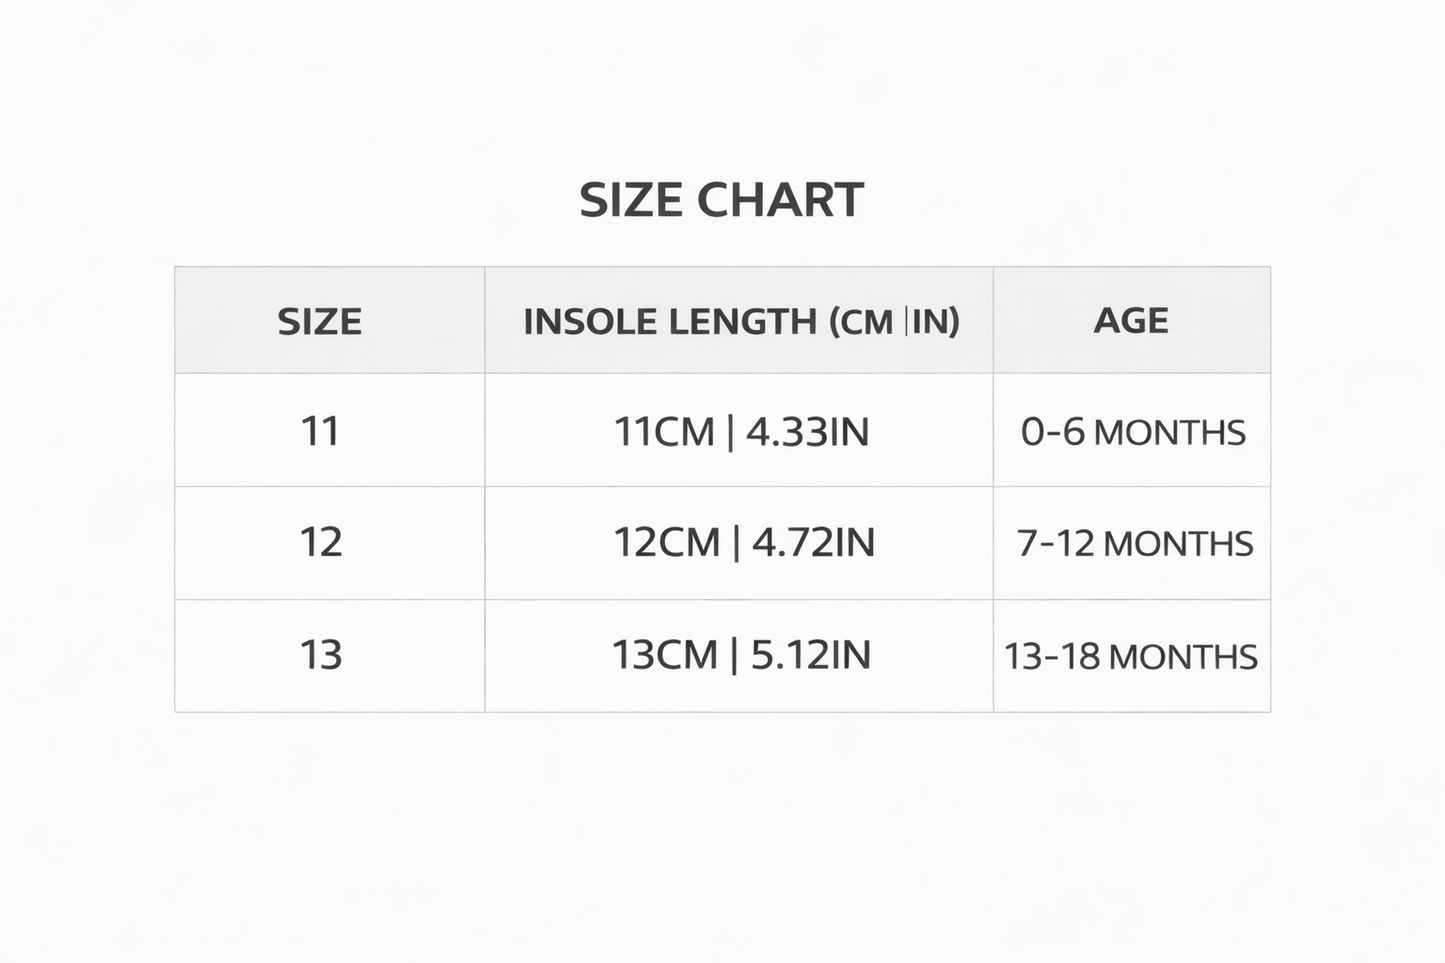
Task: Click 4.33IN in the first row
Action: click(x=808, y=432)
